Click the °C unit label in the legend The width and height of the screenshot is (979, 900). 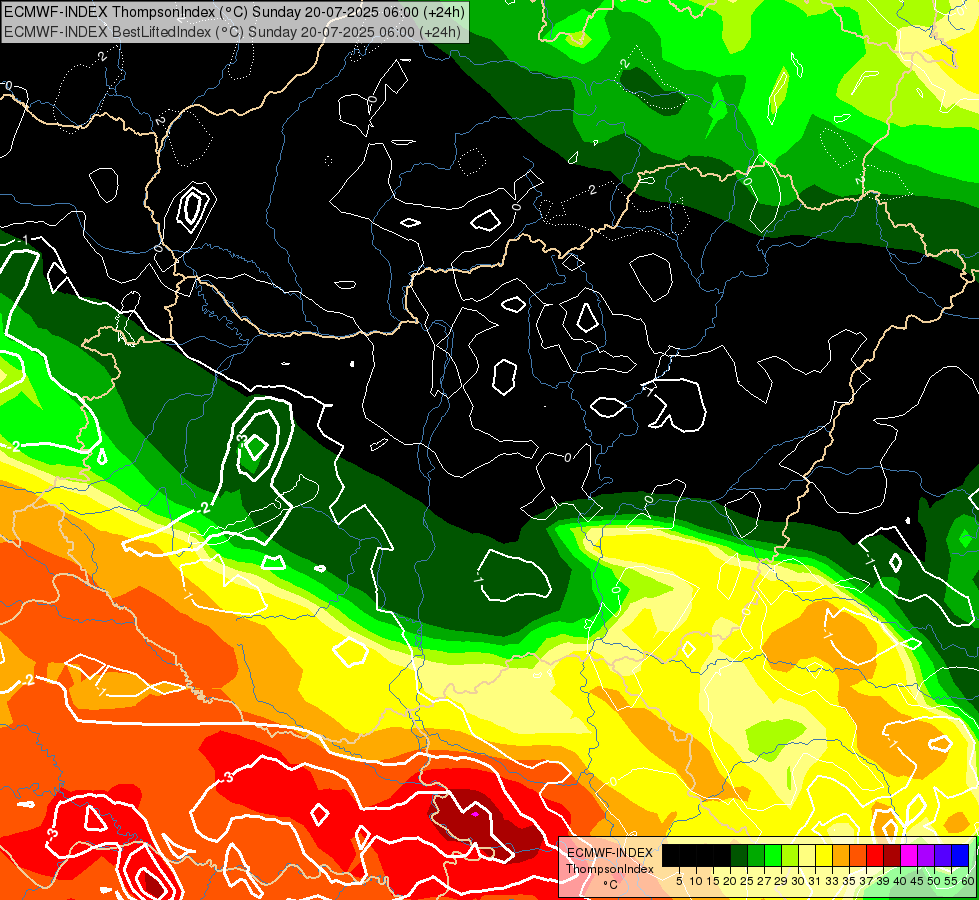[x=610, y=885]
